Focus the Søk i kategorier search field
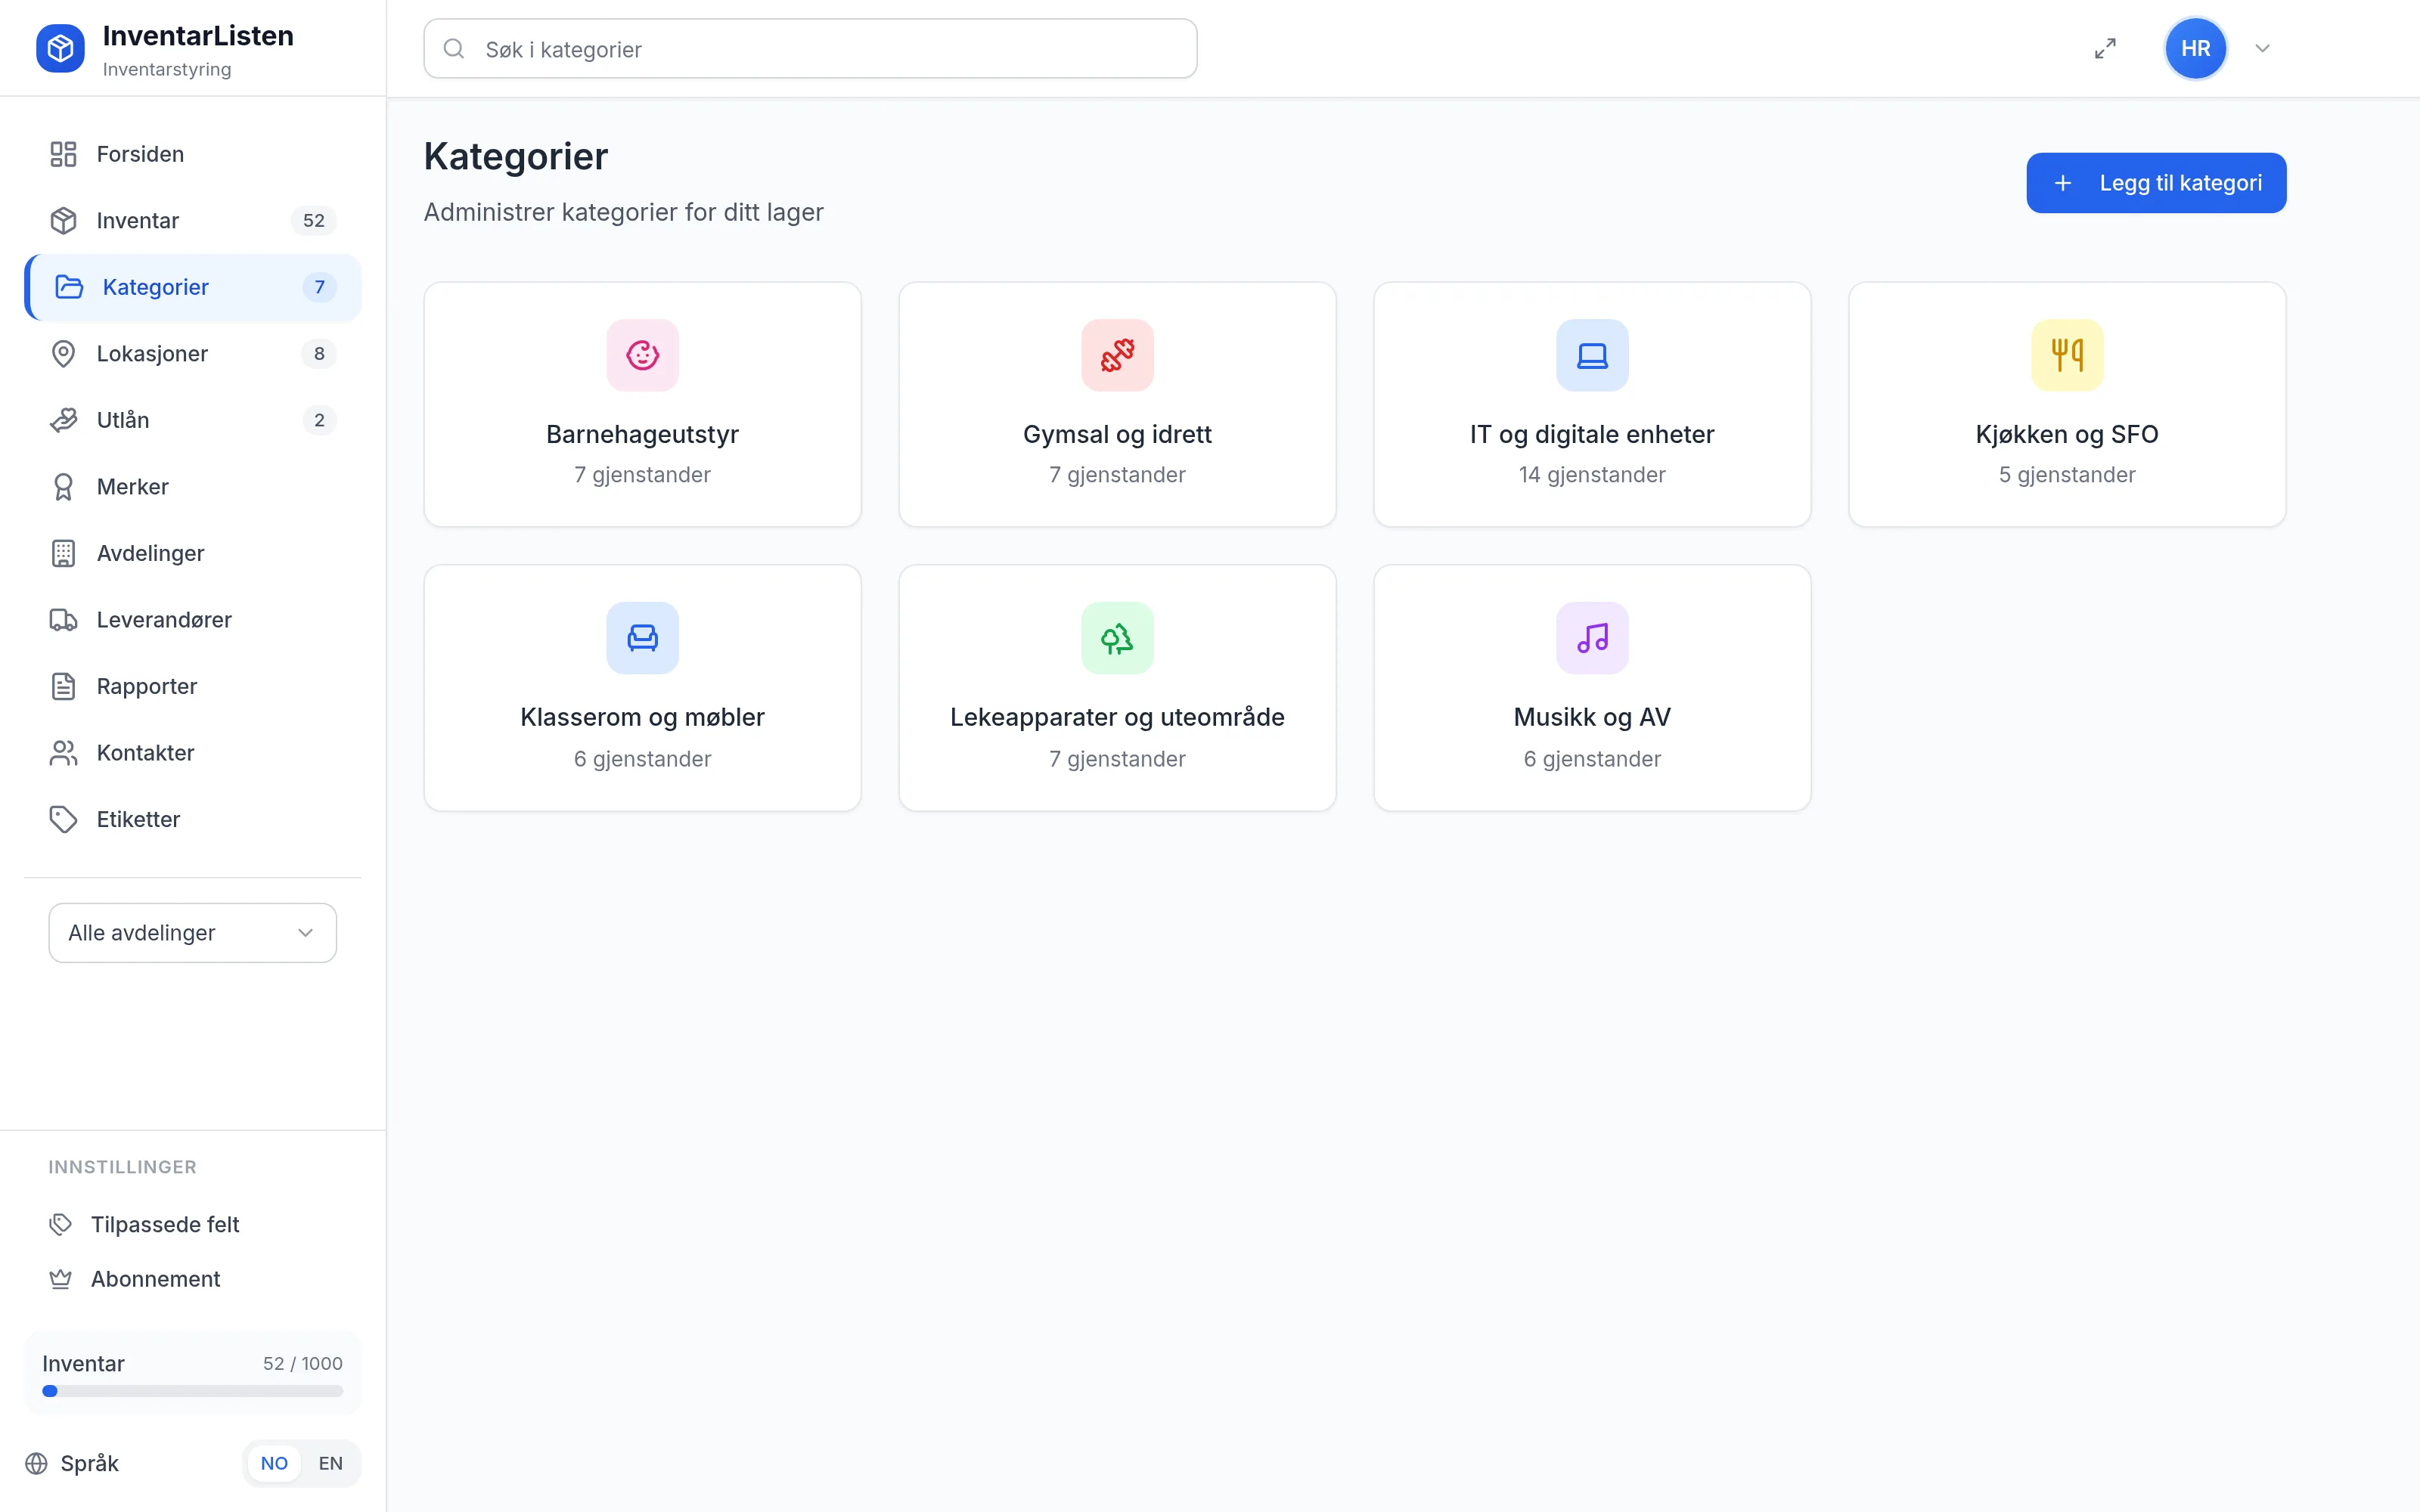The width and height of the screenshot is (2420, 1512). pyautogui.click(x=810, y=49)
